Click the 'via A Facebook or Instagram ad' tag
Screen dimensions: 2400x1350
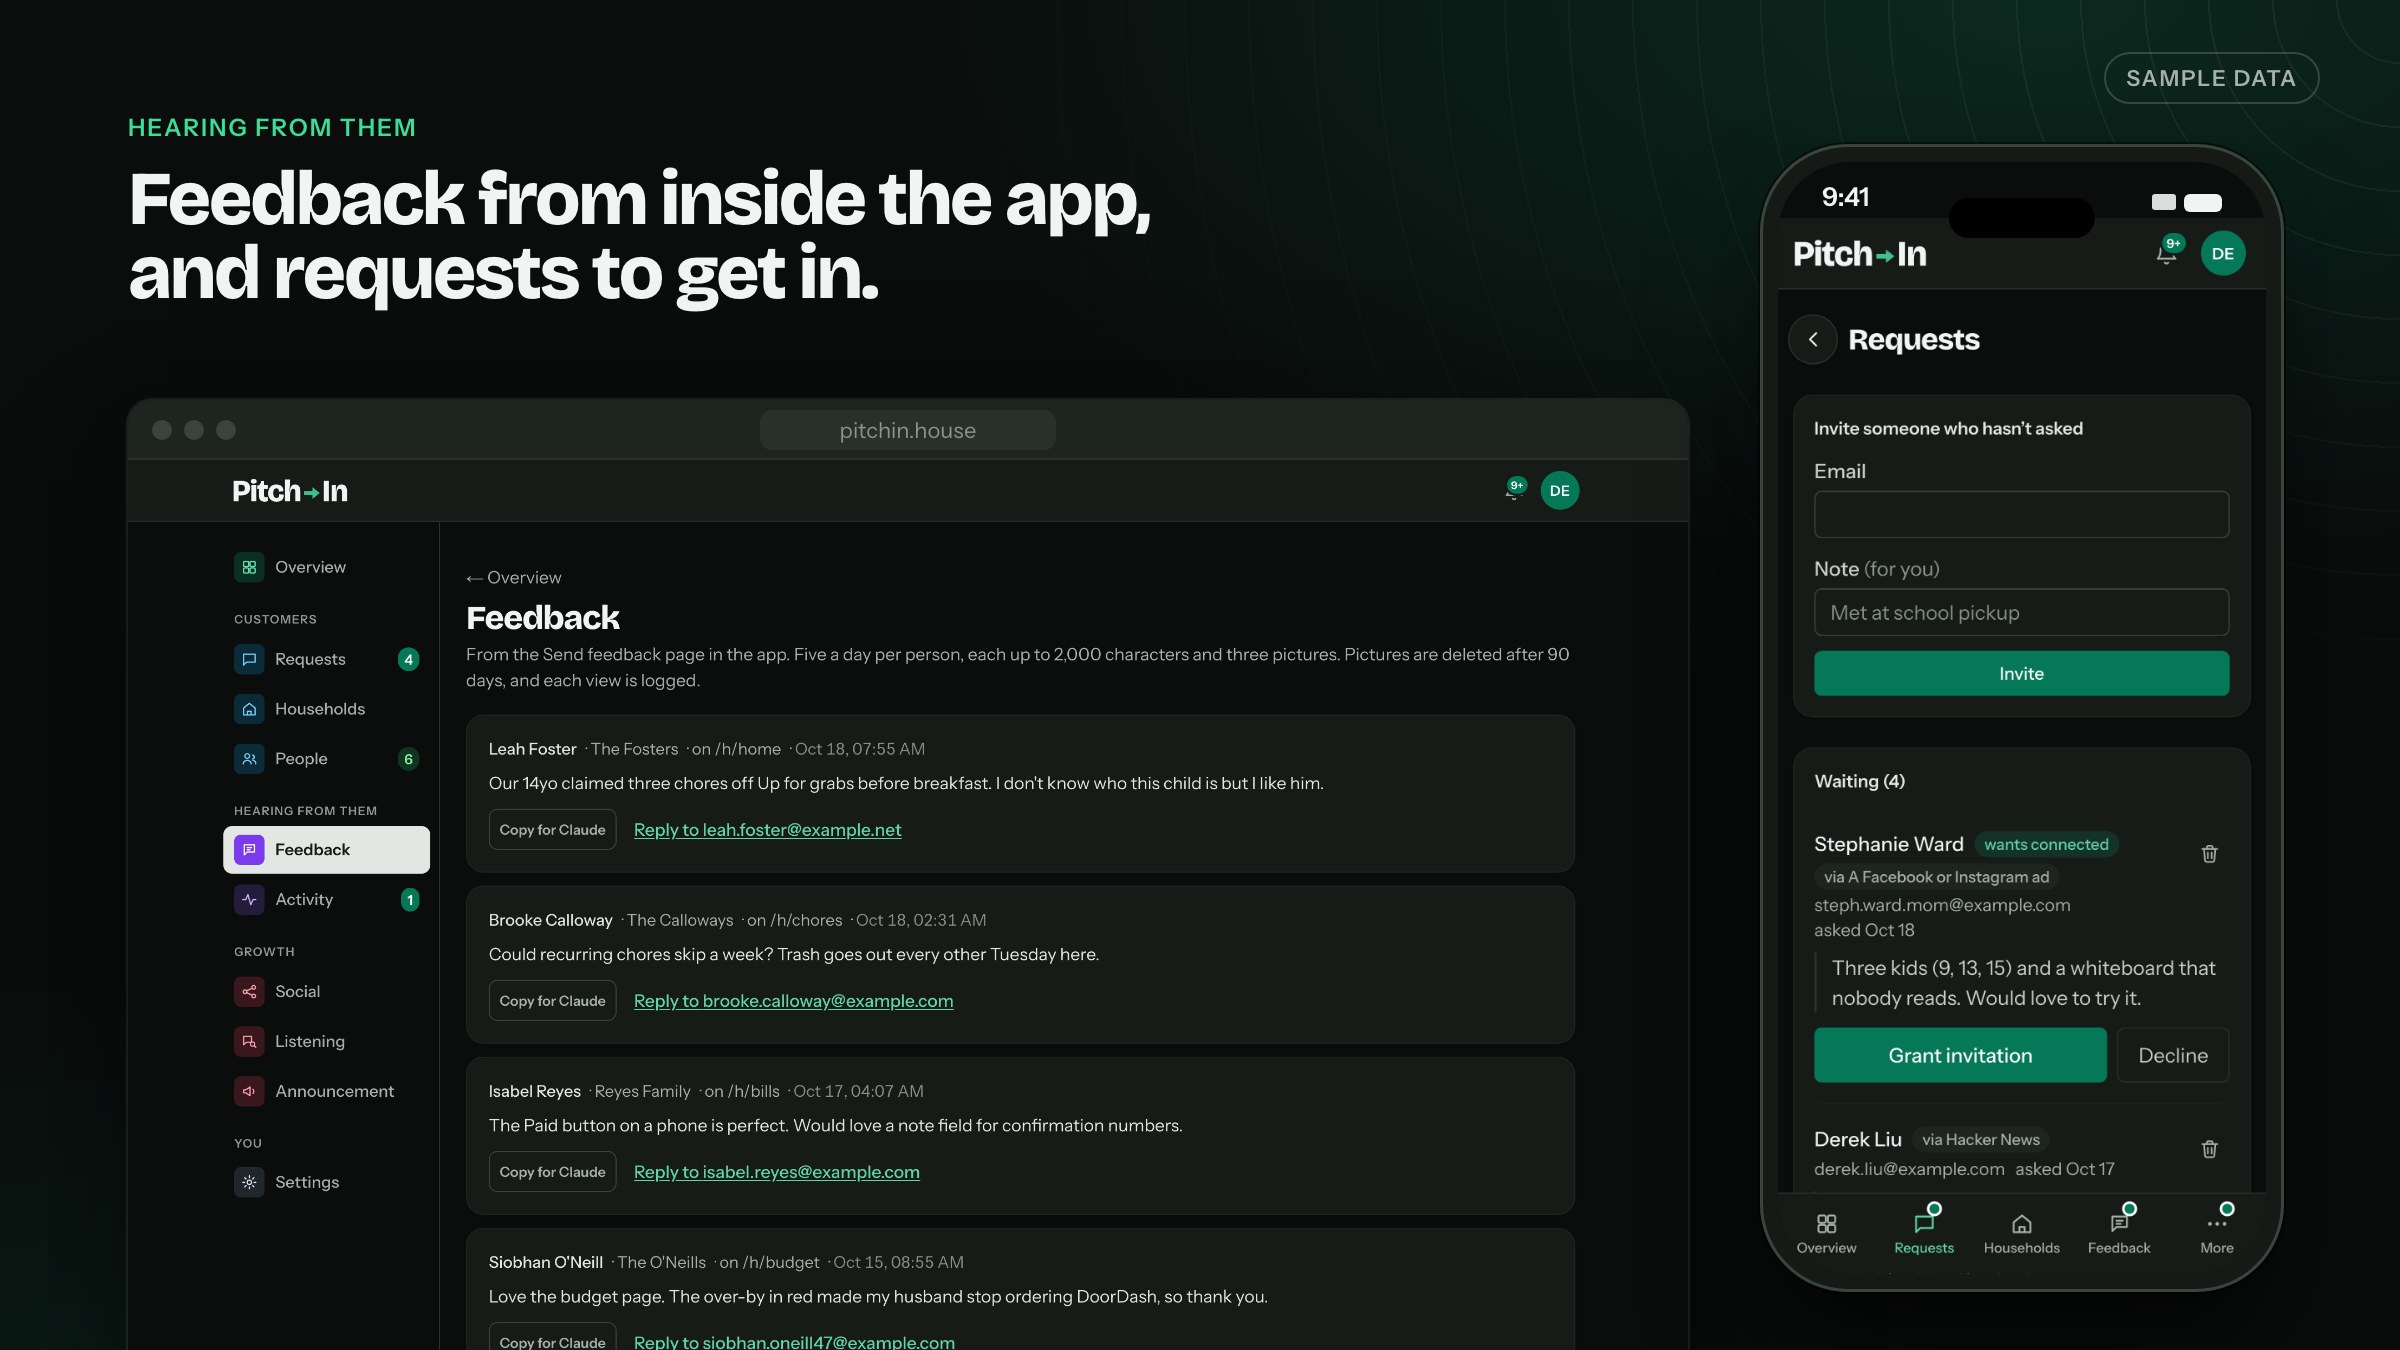point(1936,877)
